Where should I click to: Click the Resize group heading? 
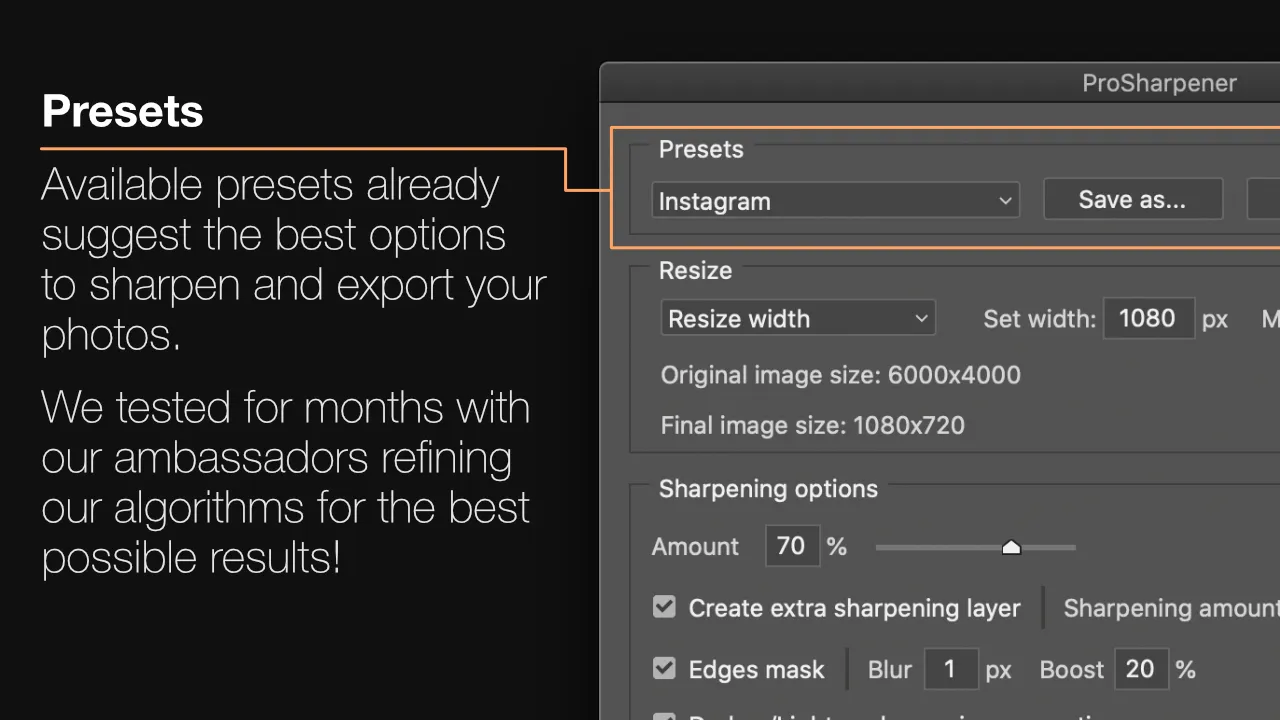(694, 270)
